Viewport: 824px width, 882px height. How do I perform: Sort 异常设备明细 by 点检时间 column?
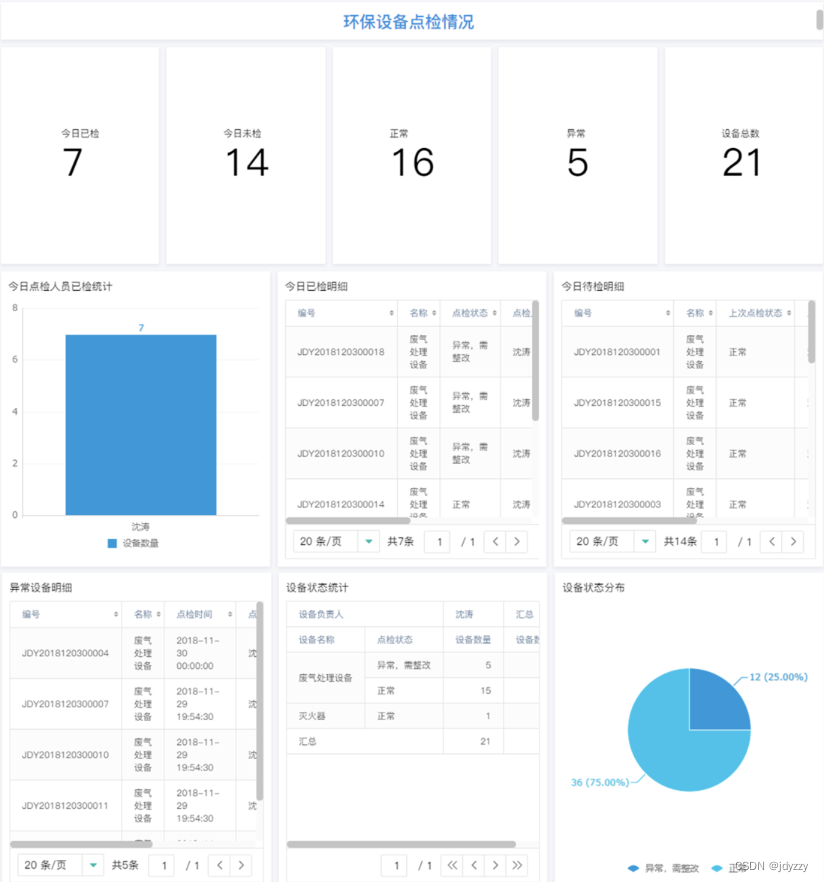point(230,614)
